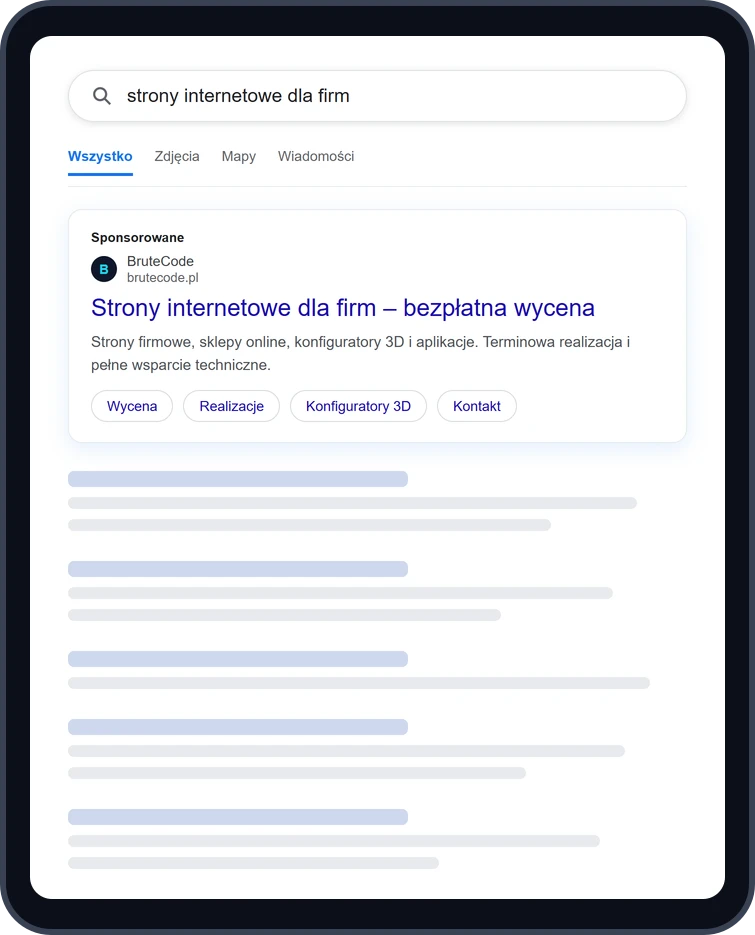The height and width of the screenshot is (935, 755).
Task: Click the ad description starting 'Strony firmowe, sklepy online'
Action: pos(361,353)
